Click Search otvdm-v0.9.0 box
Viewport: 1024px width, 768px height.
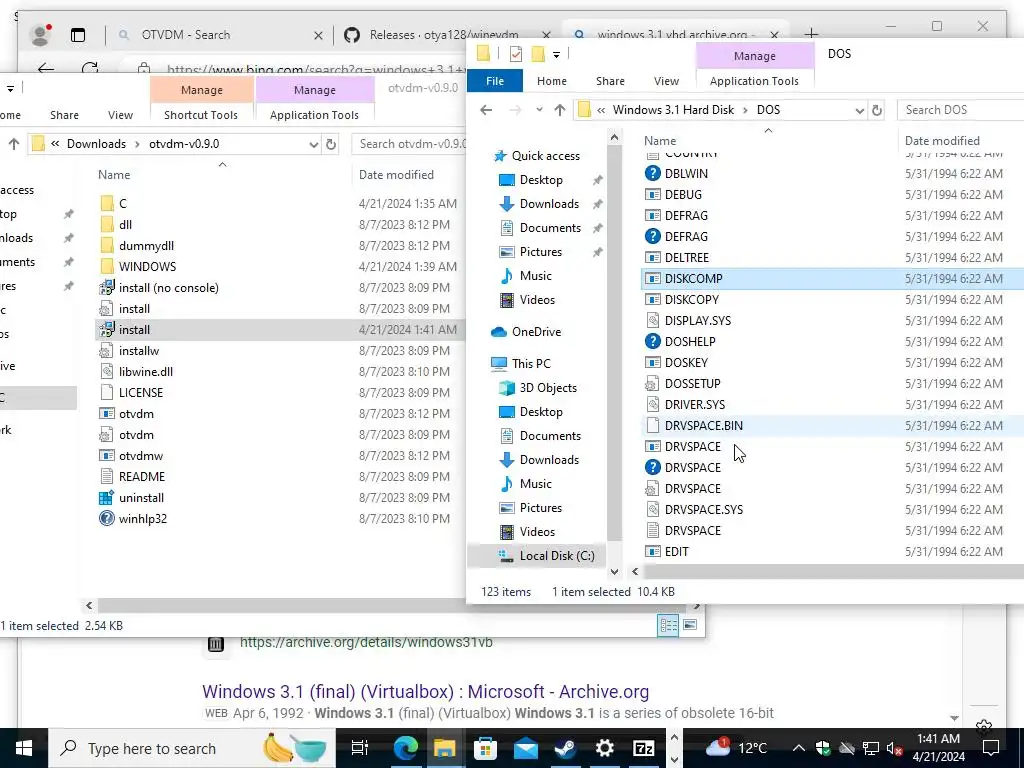point(410,144)
